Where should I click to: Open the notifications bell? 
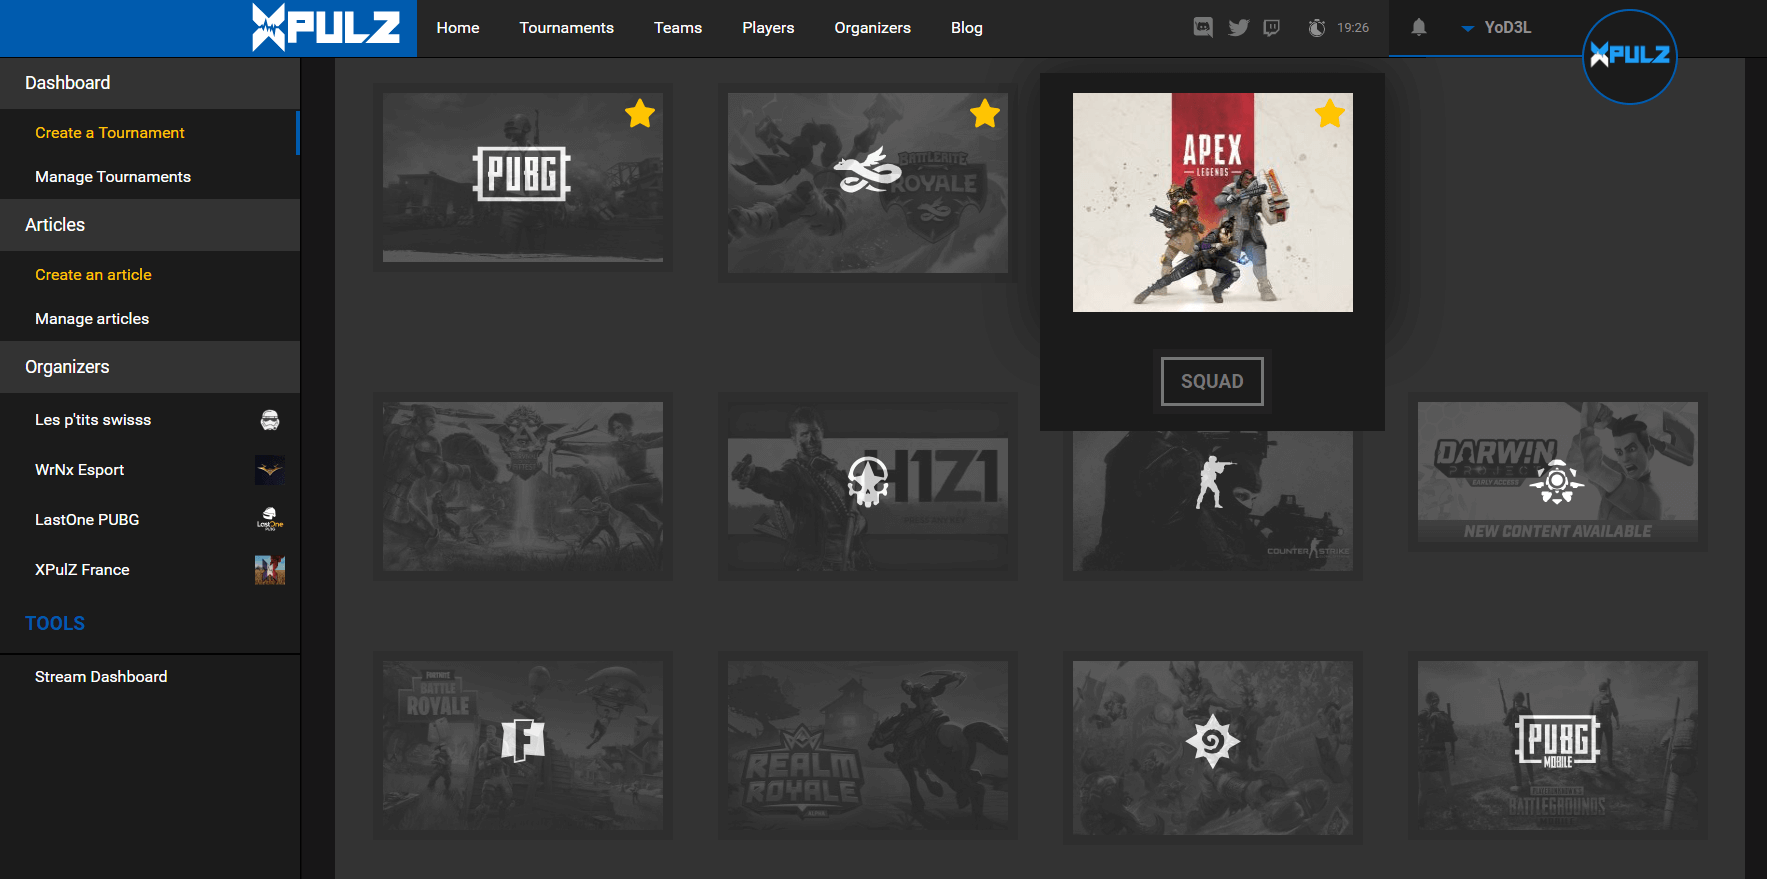(x=1418, y=27)
